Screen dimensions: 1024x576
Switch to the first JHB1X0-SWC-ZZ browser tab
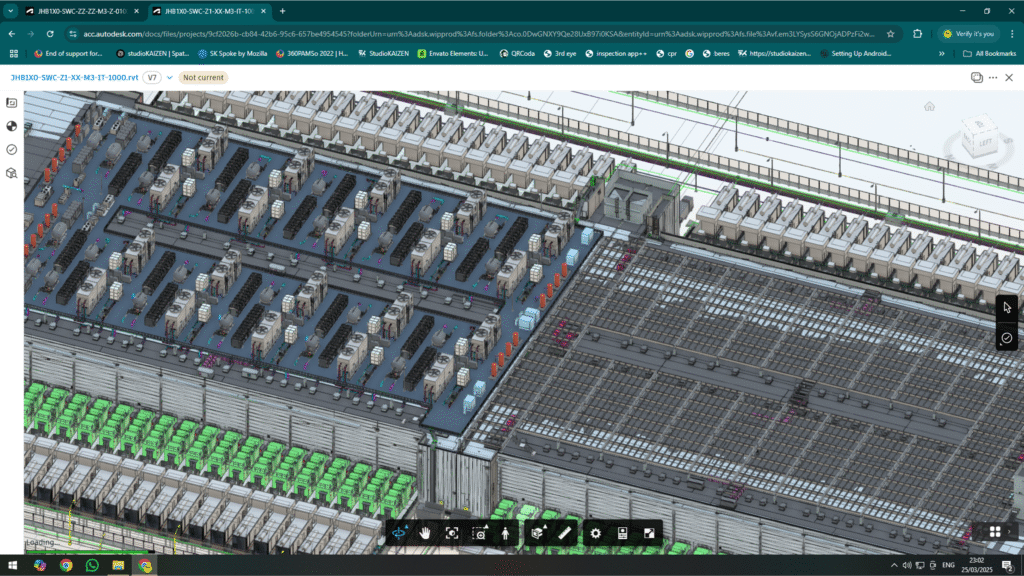click(x=74, y=11)
